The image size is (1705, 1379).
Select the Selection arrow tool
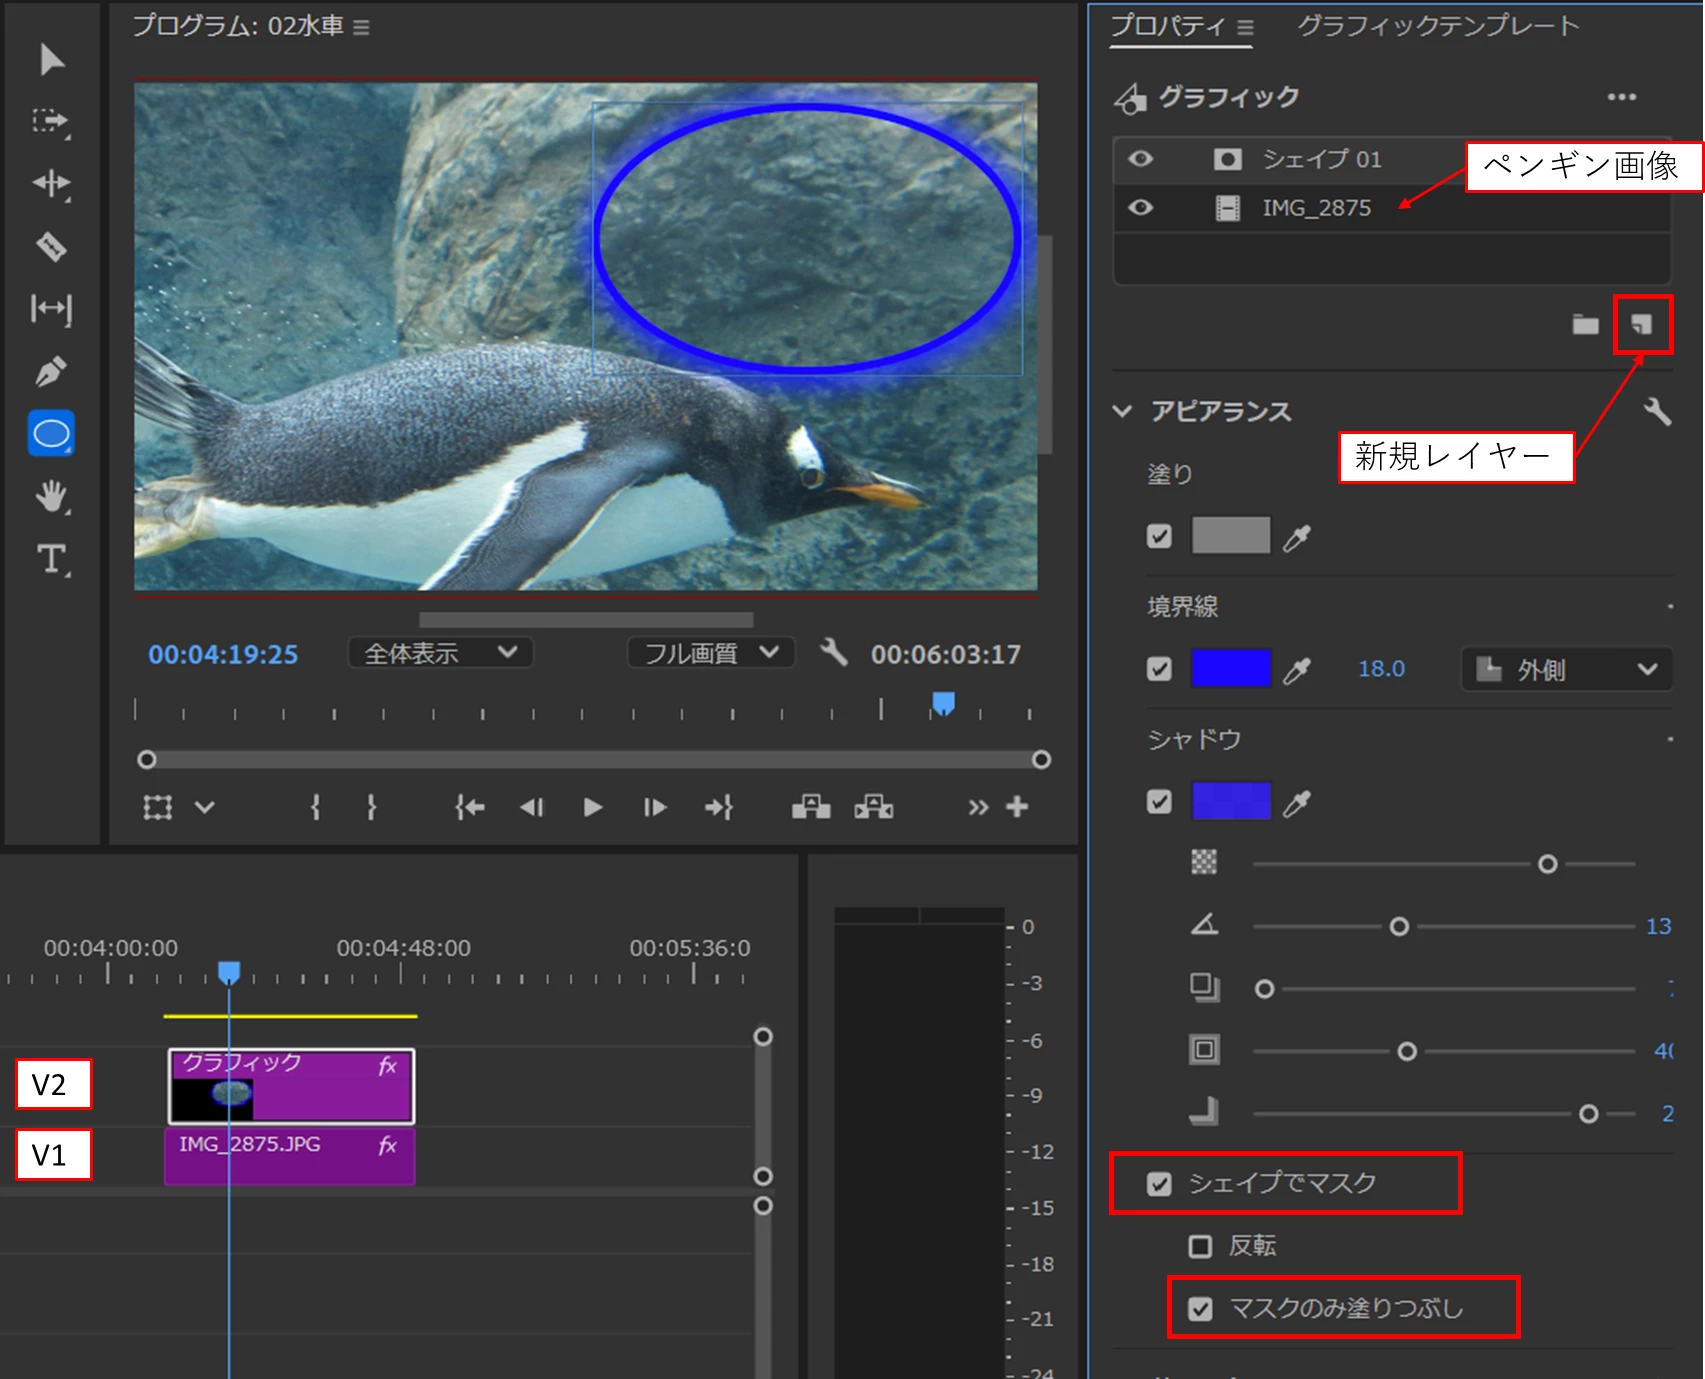[x=52, y=60]
